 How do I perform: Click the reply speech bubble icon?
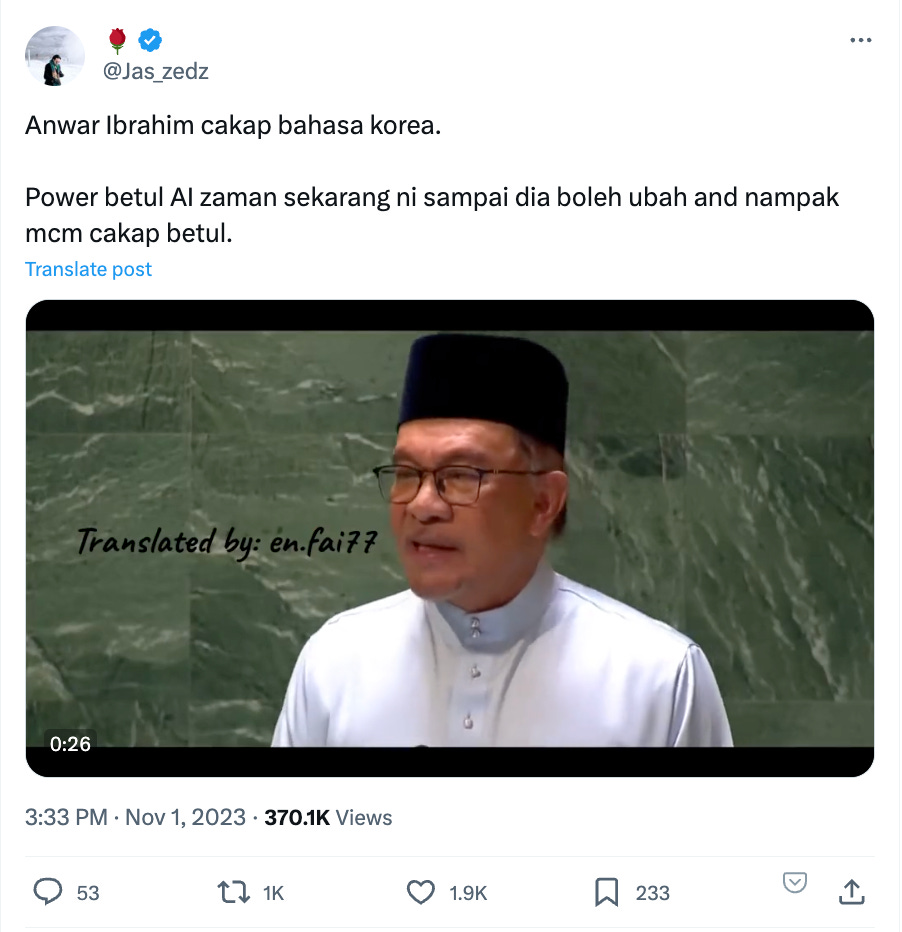point(48,892)
